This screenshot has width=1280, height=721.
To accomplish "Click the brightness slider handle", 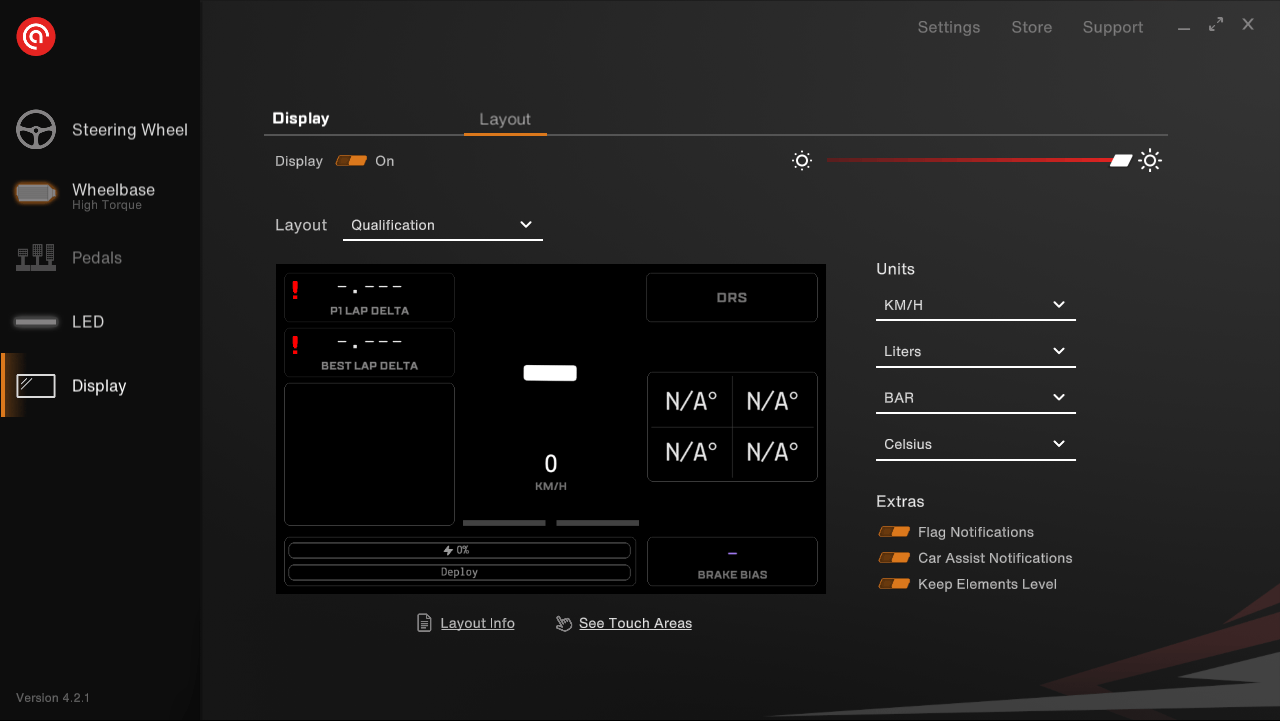I will pyautogui.click(x=1121, y=161).
